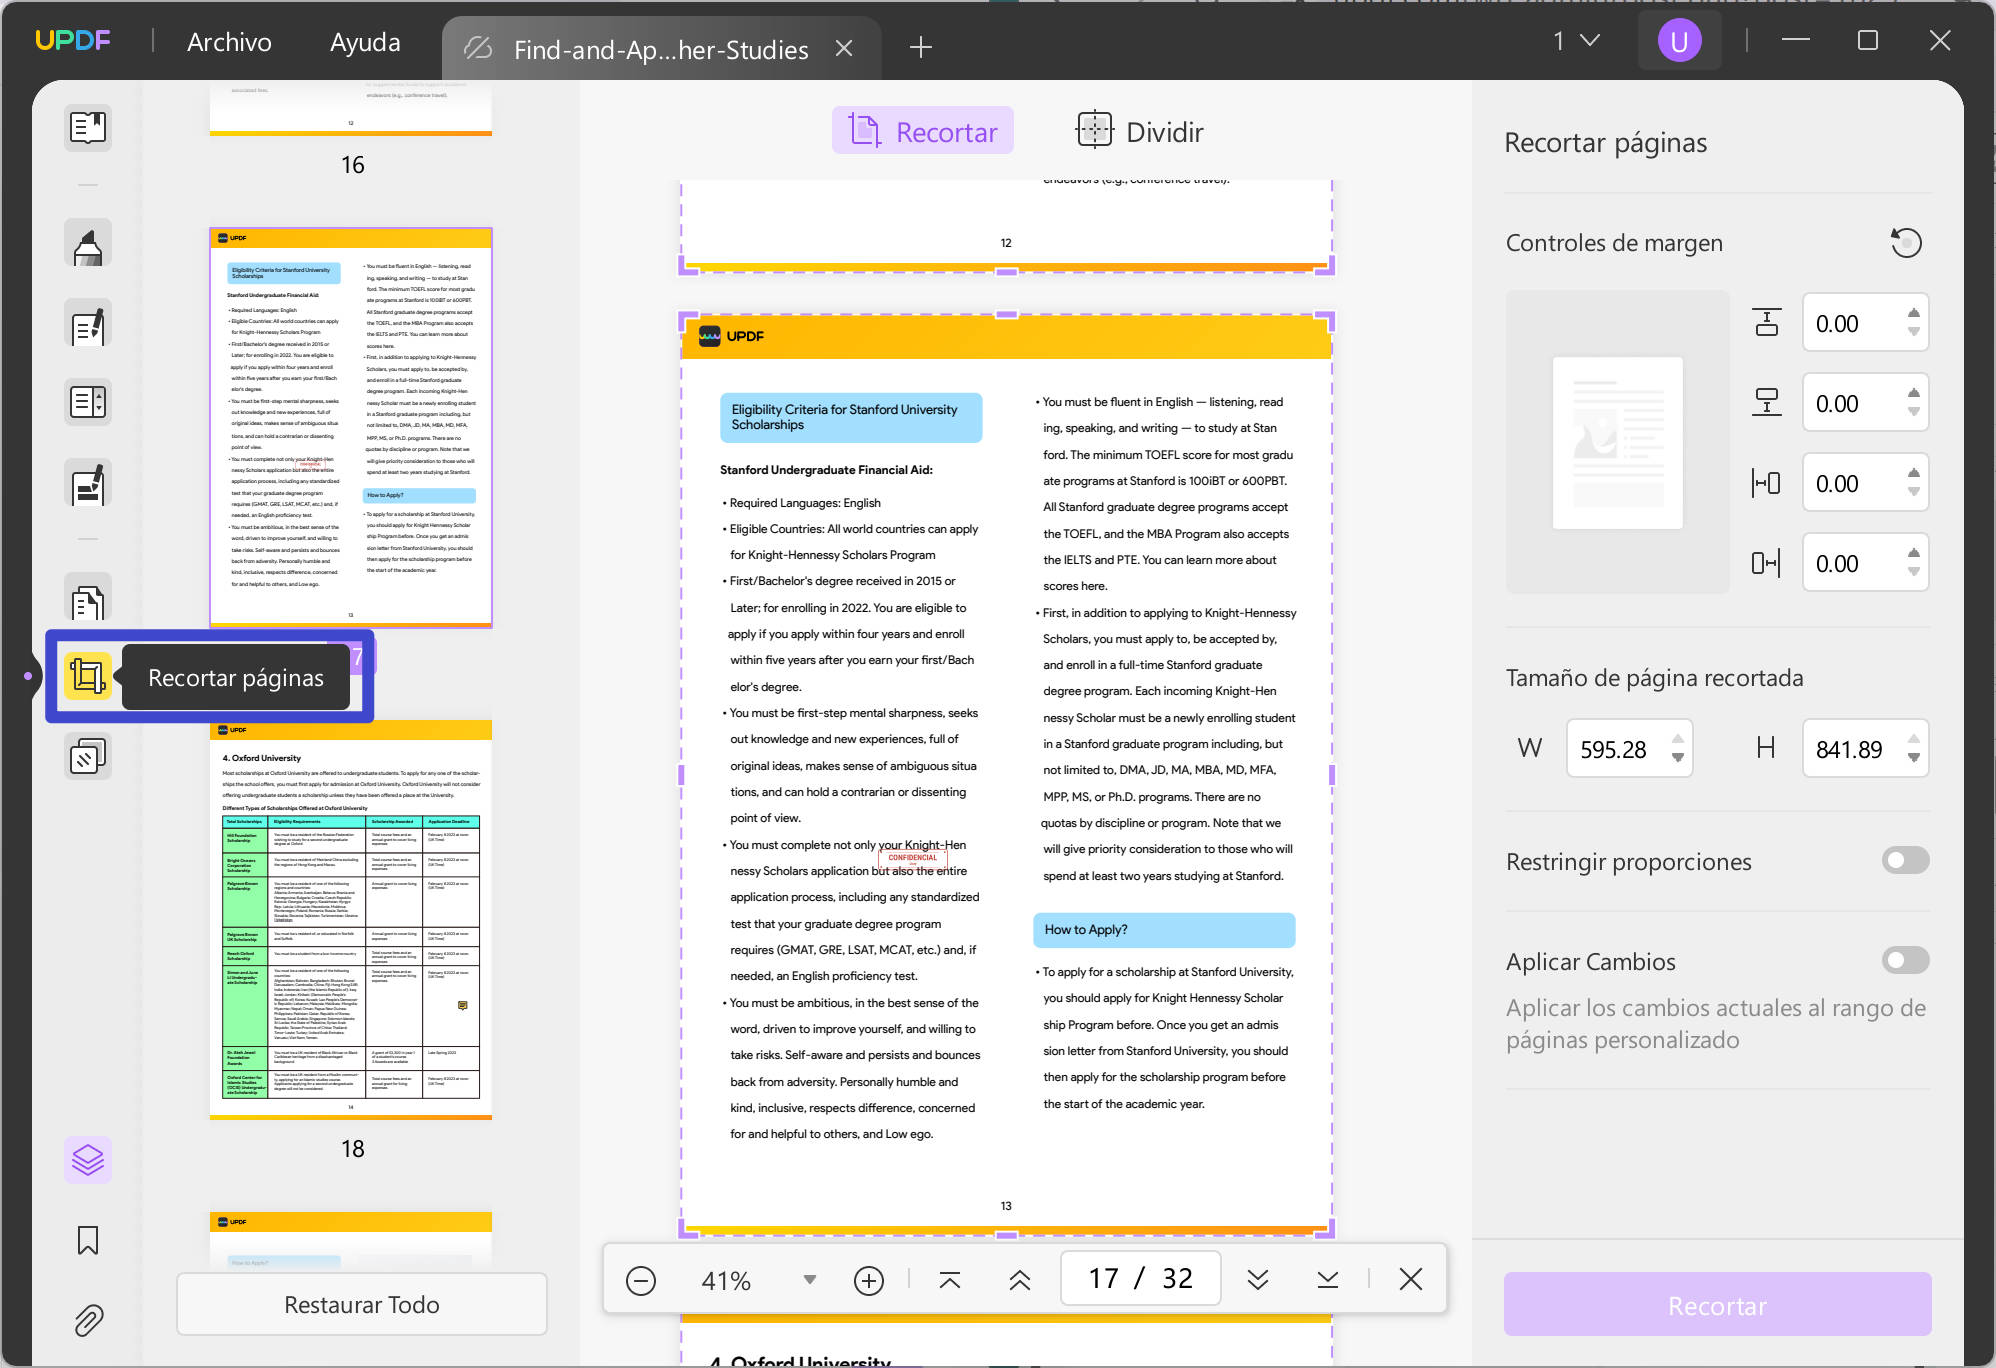Switch to the Find-and-Ap...her-Studies tab
Screen dimensions: 1996x1368
(660, 49)
